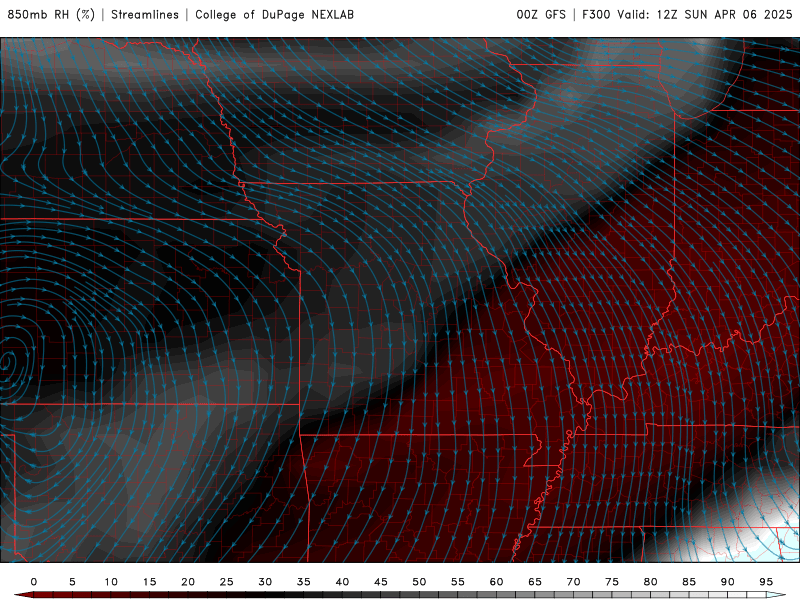
Task: Click the '0' value on the colorbar scale
Action: (x=34, y=582)
